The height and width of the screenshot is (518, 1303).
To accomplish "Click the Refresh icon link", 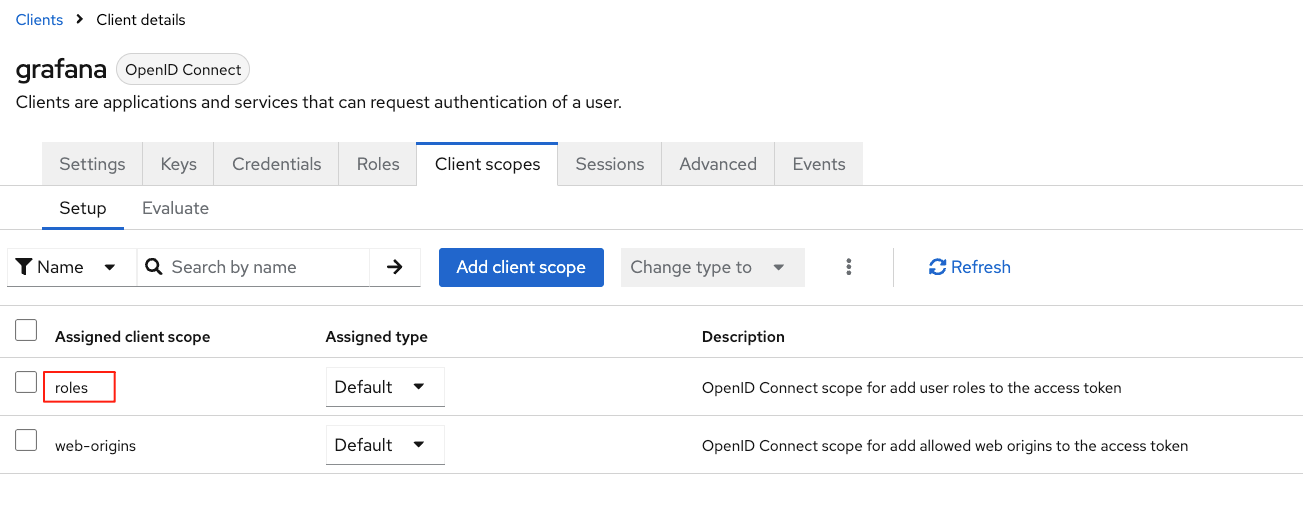I will coord(969,267).
